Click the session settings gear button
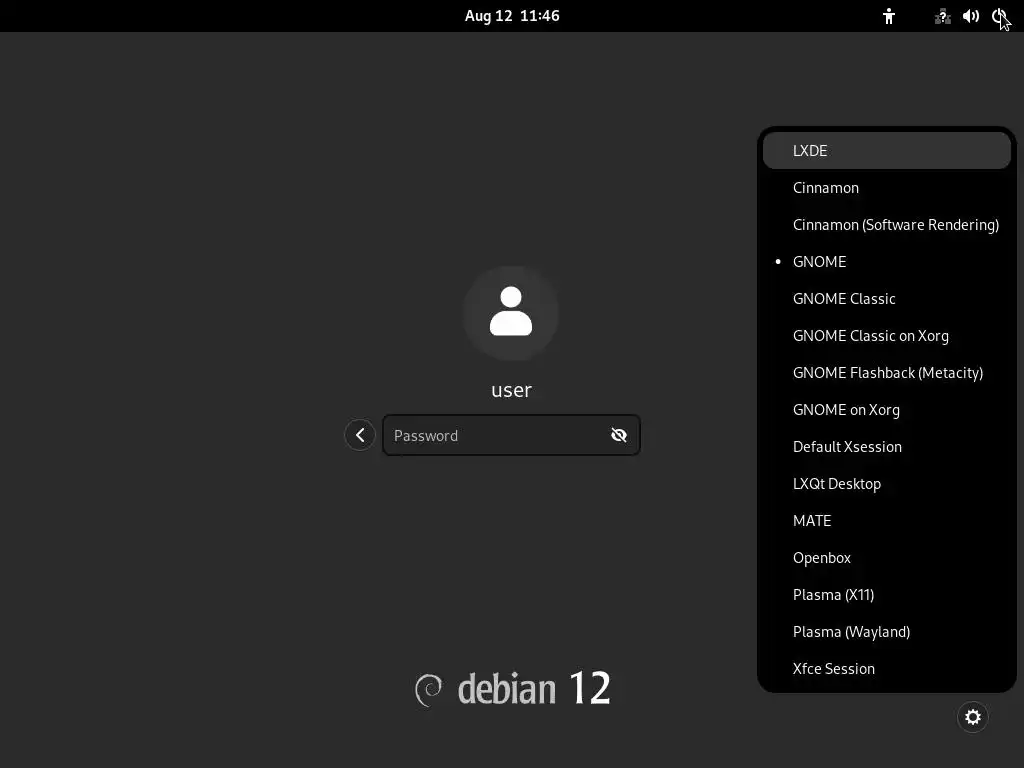This screenshot has width=1024, height=768. 972,717
